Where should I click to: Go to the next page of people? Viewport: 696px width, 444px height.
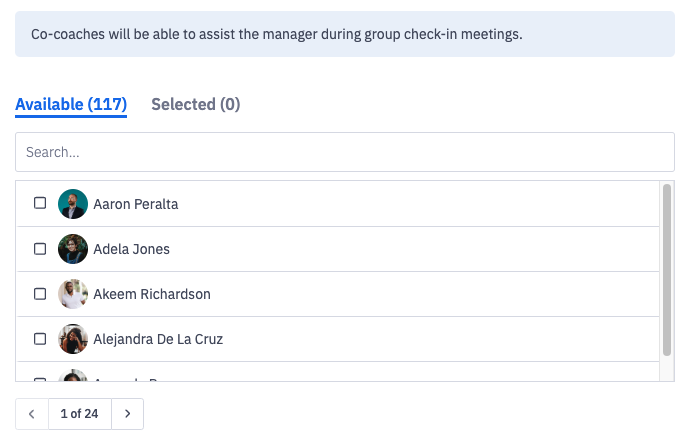(x=127, y=414)
